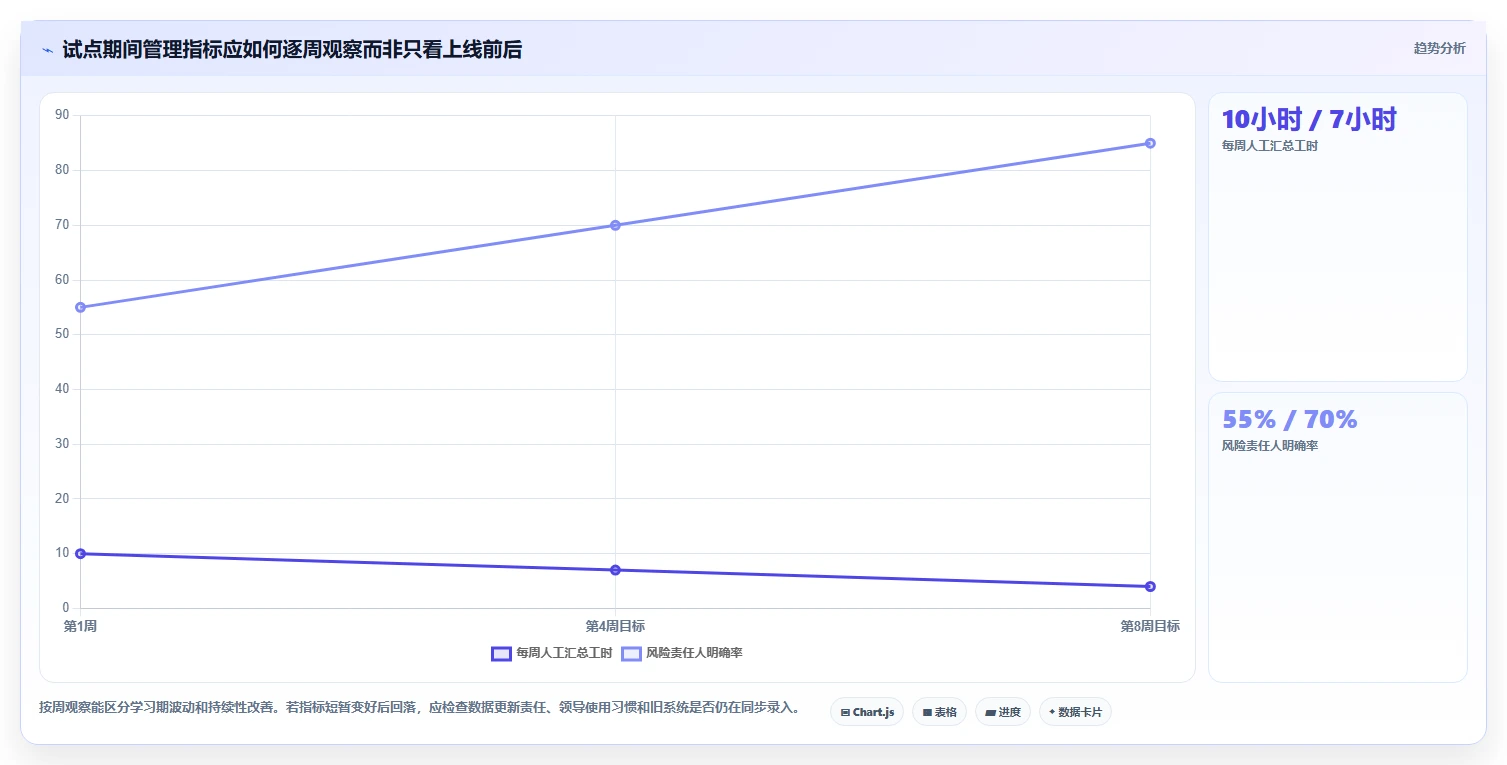Click the page title 试点期间管理指标 heading
Screen dimensions: 1507x765
click(292, 49)
